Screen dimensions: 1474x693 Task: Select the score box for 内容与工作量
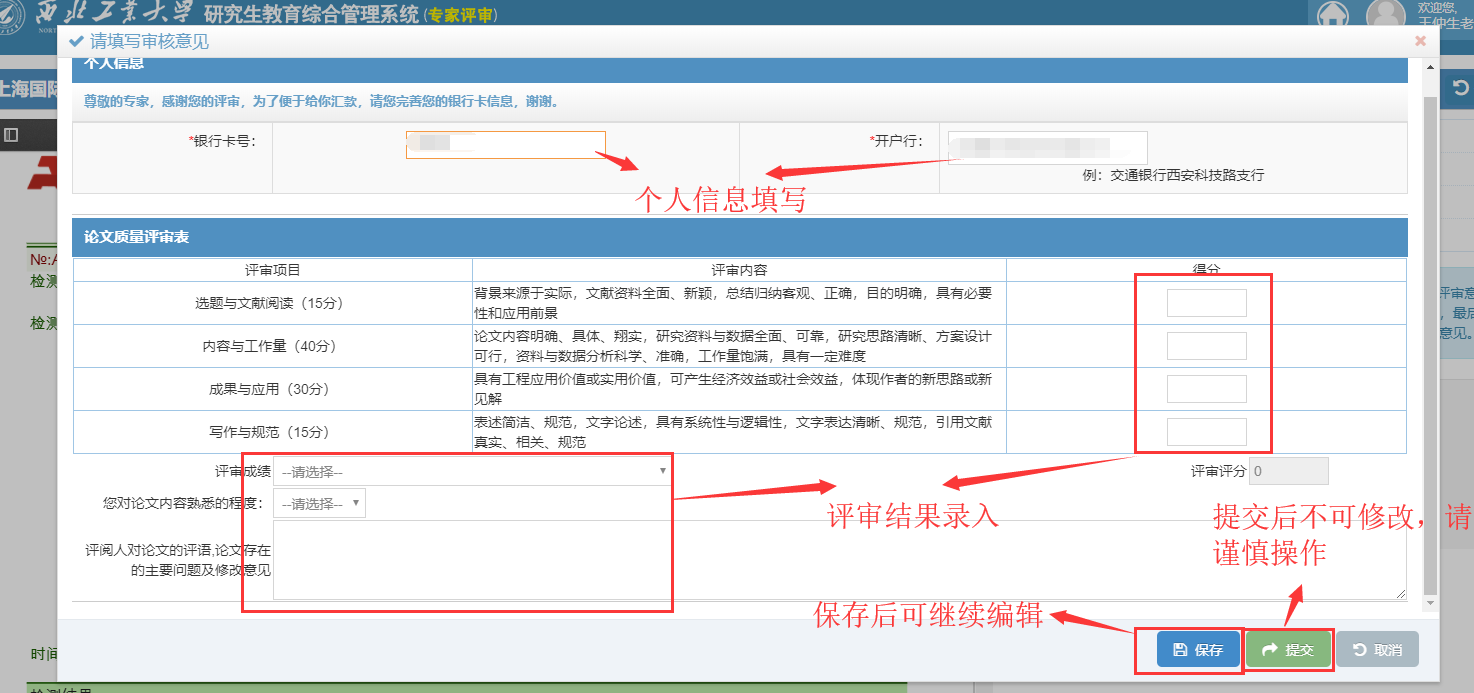tap(1206, 346)
